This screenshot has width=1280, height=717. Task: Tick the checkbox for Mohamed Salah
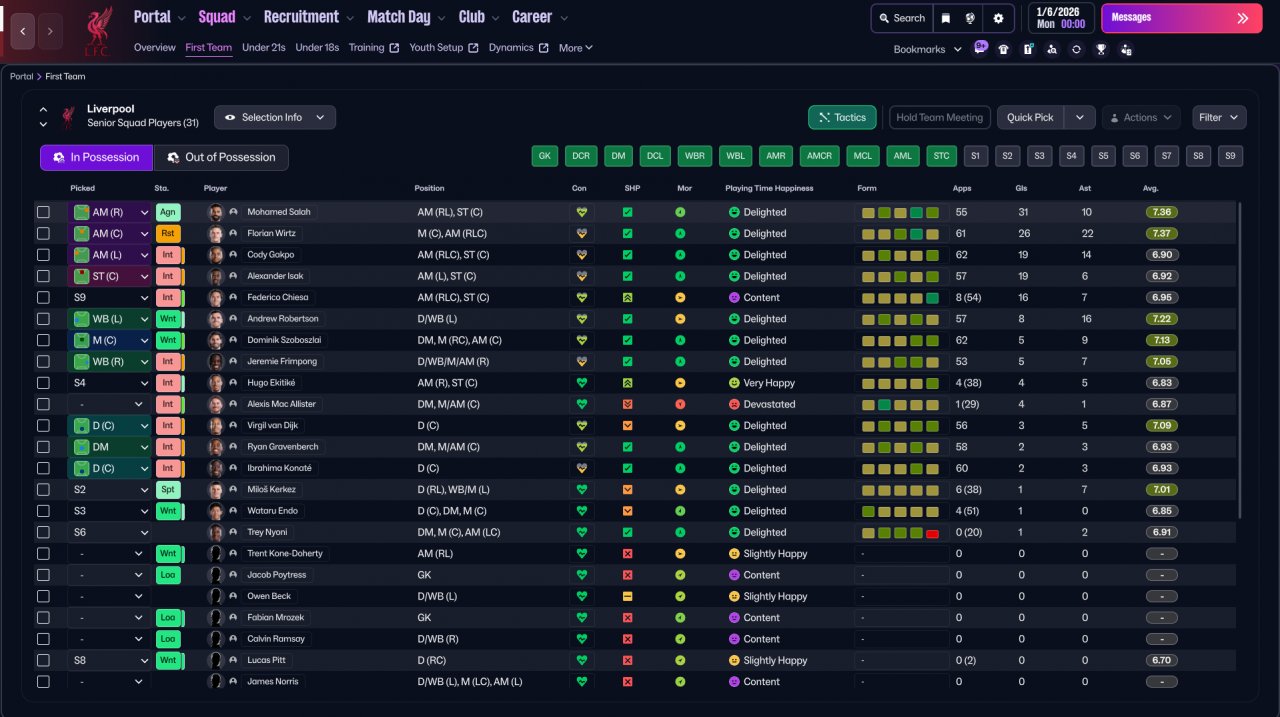(x=43, y=212)
